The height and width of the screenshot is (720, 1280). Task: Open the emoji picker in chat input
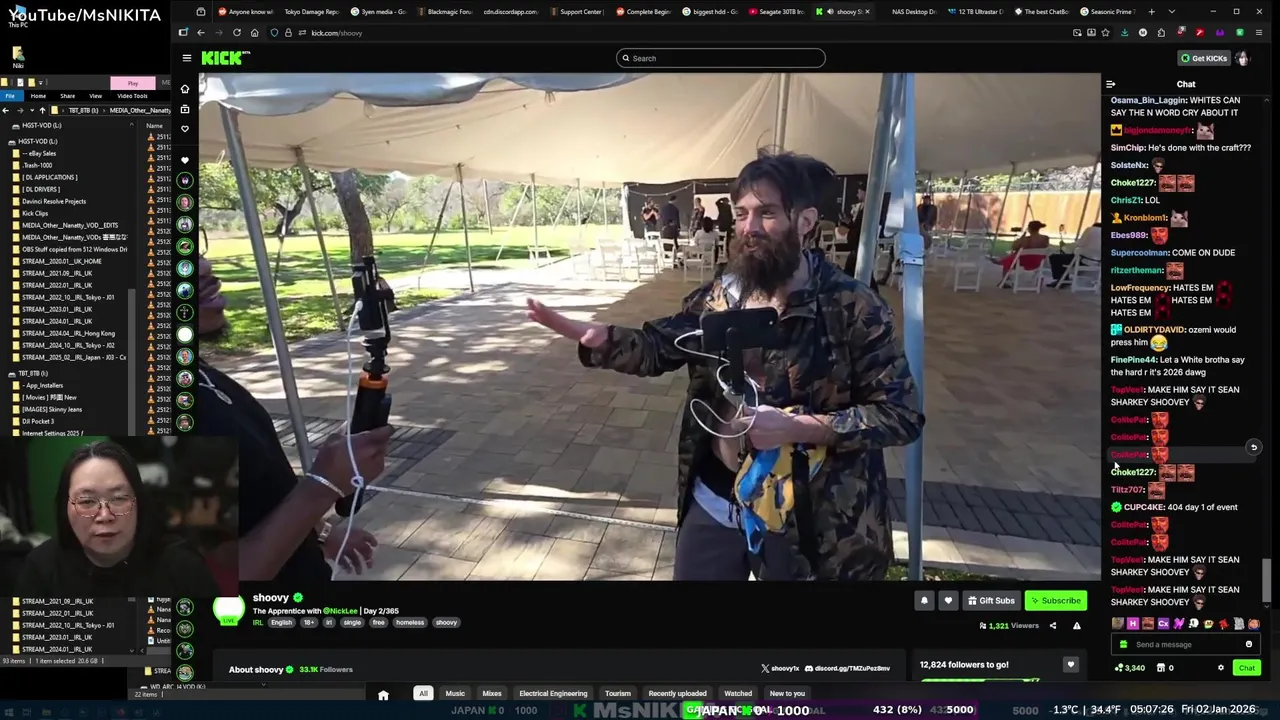[x=1248, y=644]
